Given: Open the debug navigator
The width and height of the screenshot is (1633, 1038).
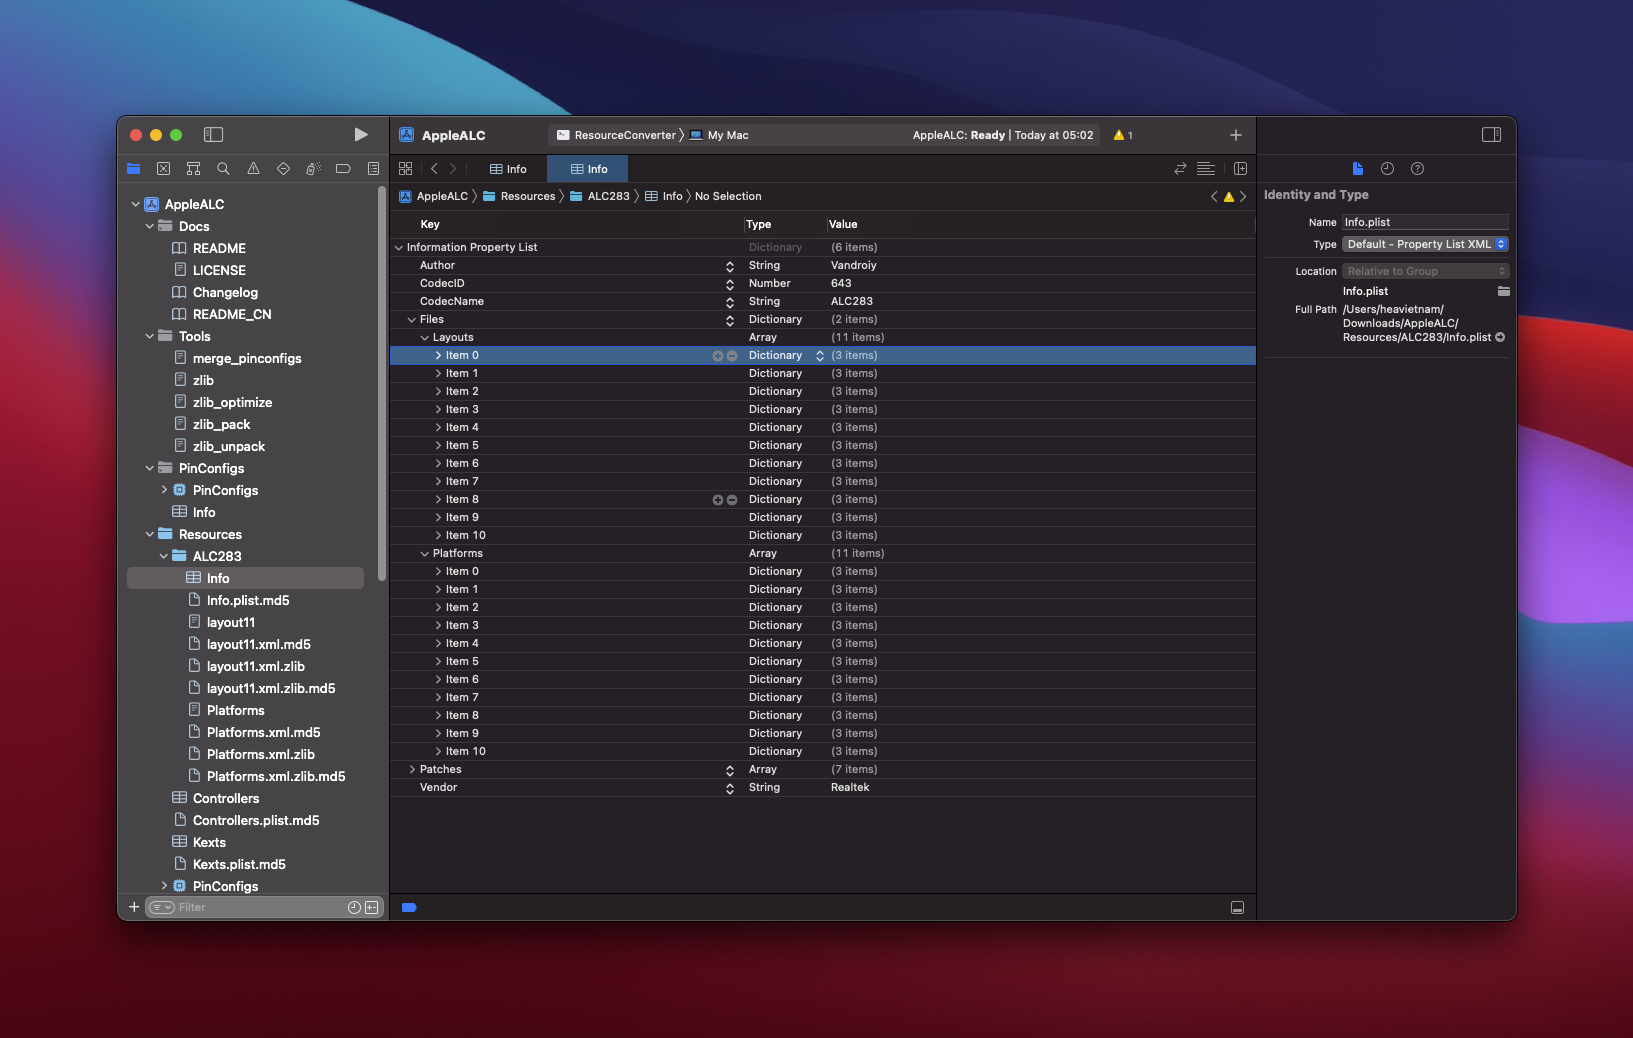Looking at the screenshot, I should (x=313, y=169).
